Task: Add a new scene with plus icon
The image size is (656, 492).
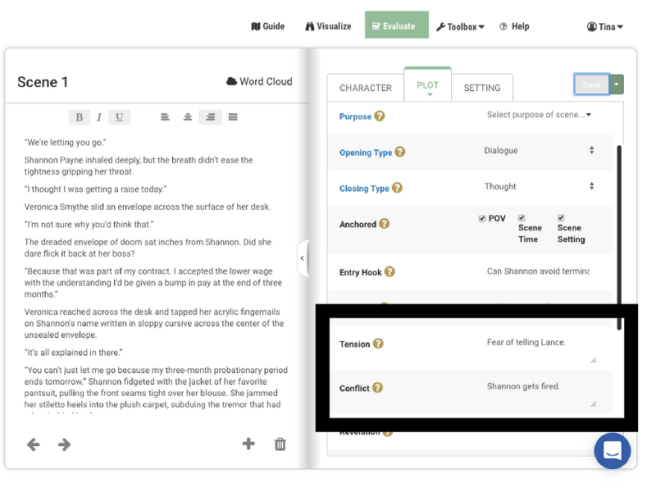Action: coord(249,444)
